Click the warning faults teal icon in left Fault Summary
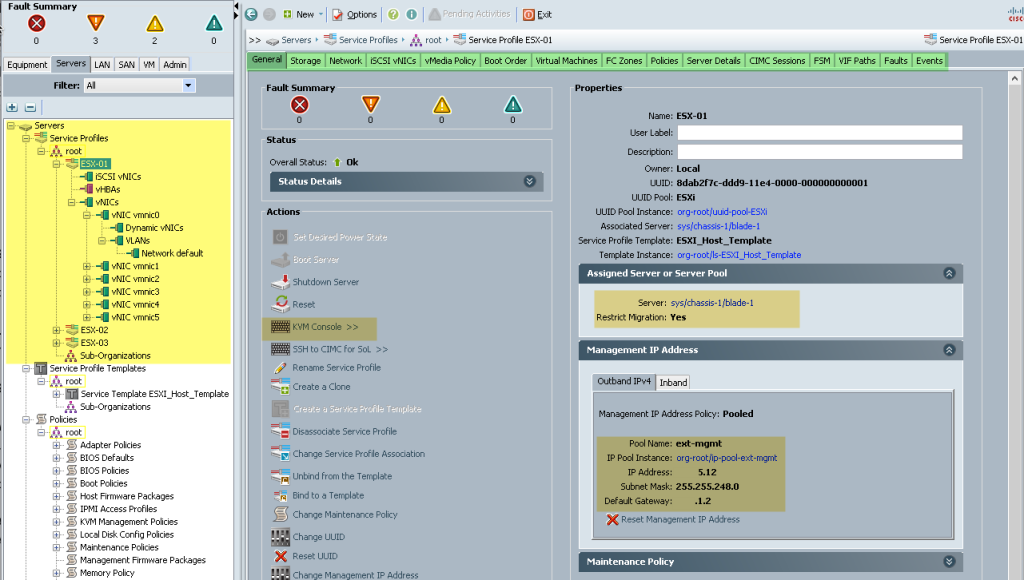1024x580 pixels. [x=214, y=24]
